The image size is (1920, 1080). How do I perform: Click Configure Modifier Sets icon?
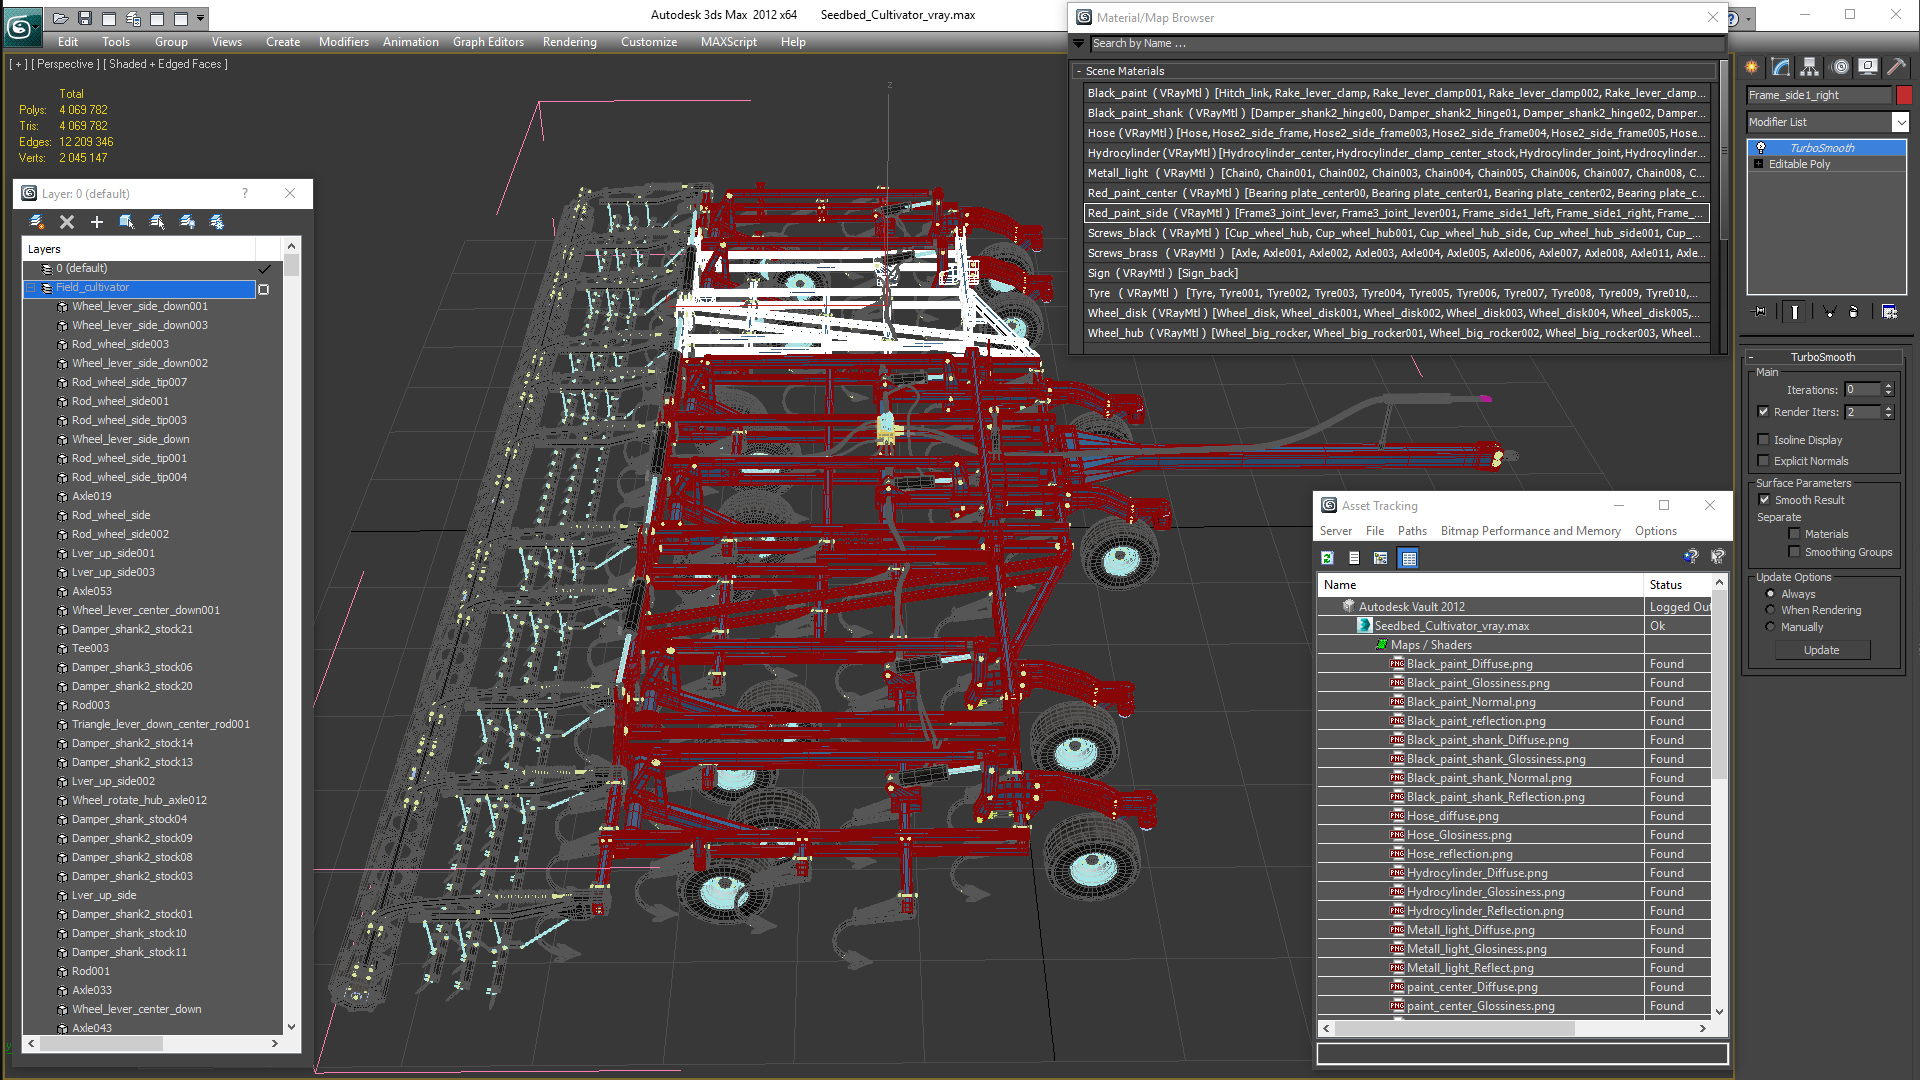coord(1889,312)
